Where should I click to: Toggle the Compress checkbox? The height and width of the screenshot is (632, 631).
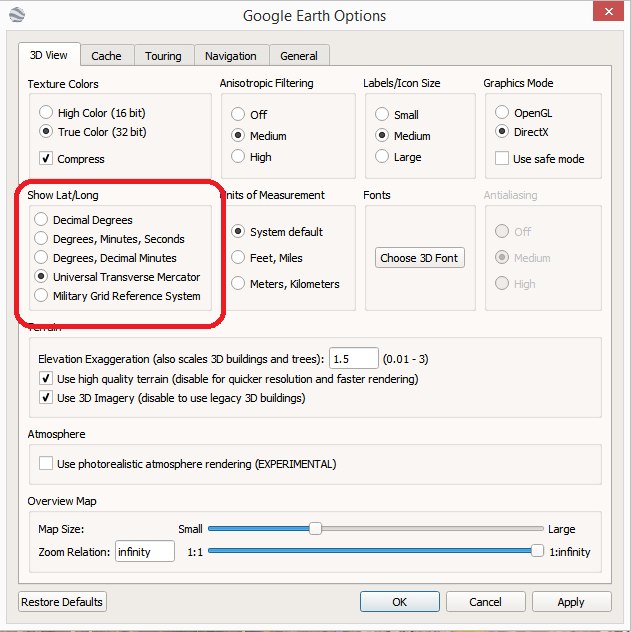click(46, 158)
